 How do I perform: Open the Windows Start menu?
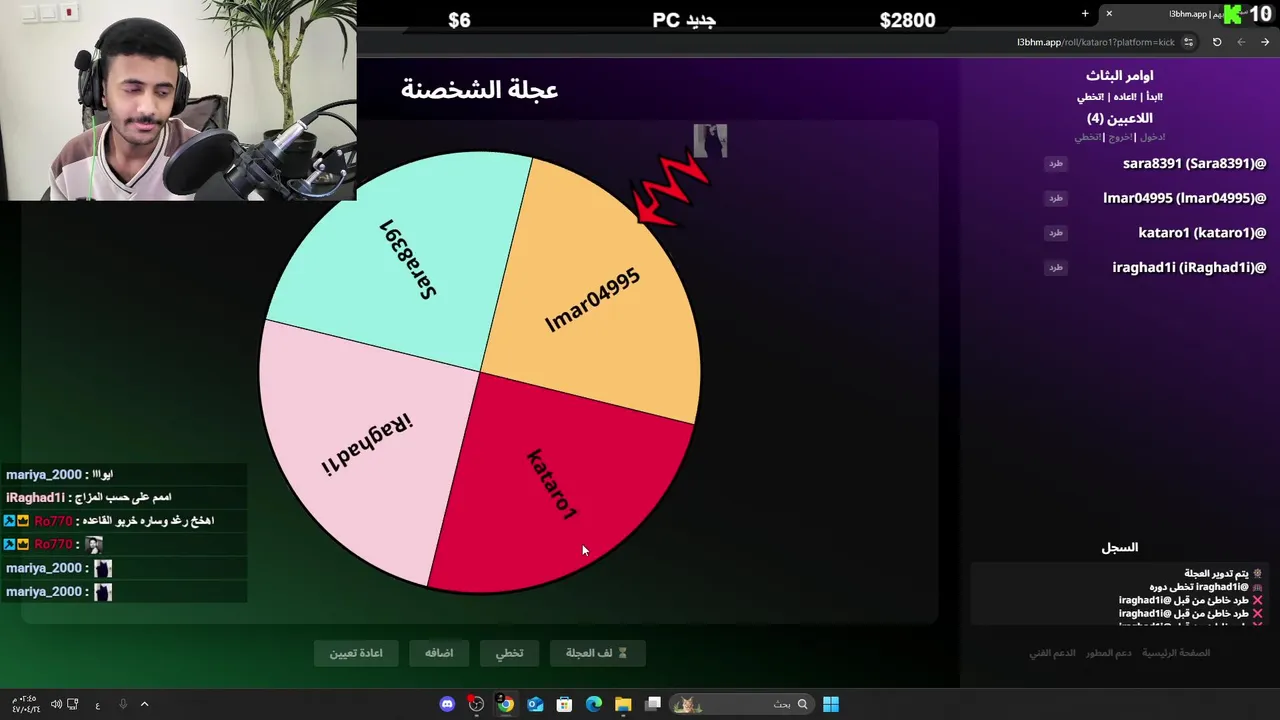pyautogui.click(x=831, y=704)
